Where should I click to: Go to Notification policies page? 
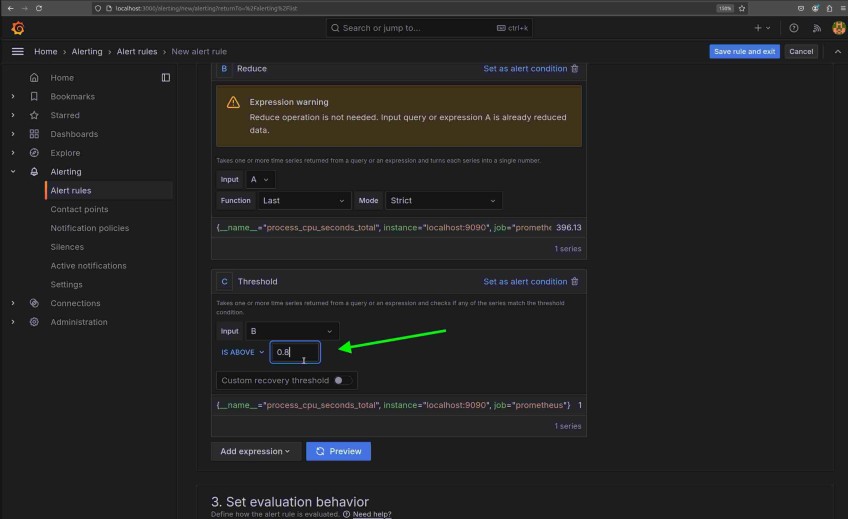89,228
